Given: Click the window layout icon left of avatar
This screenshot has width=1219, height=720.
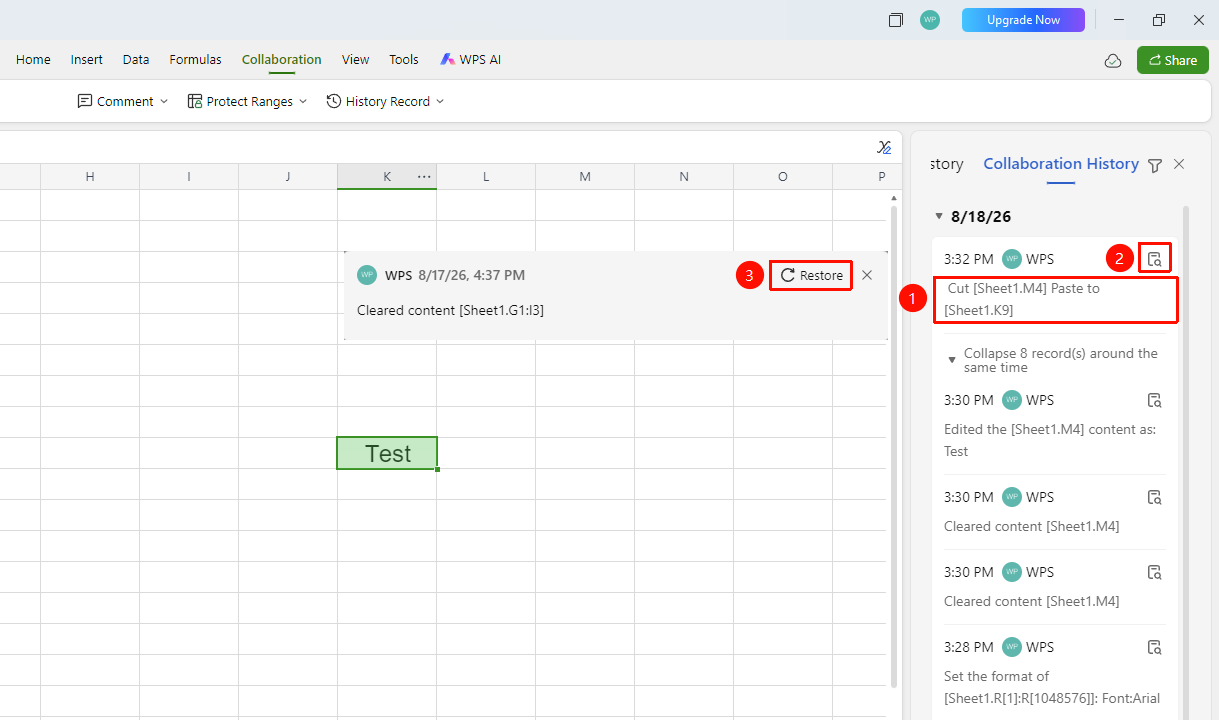Looking at the screenshot, I should (x=896, y=20).
